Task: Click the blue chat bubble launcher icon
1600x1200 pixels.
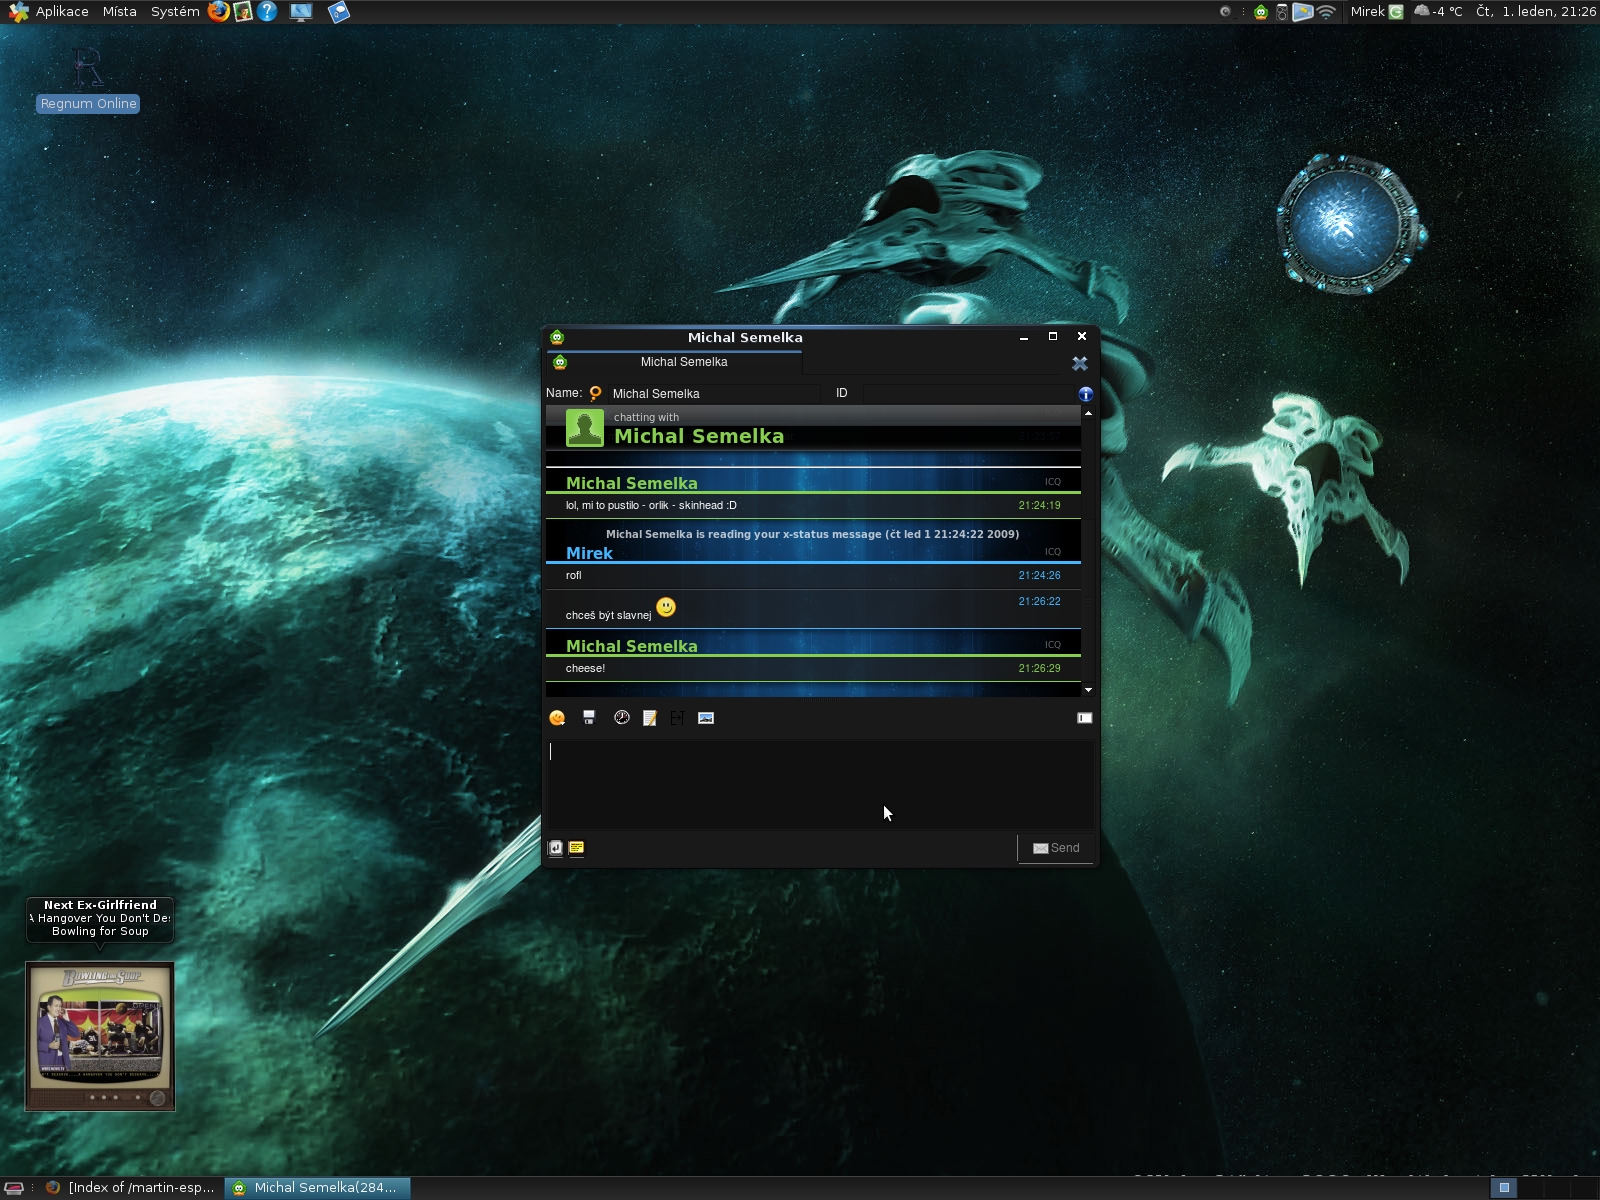Action: point(339,12)
